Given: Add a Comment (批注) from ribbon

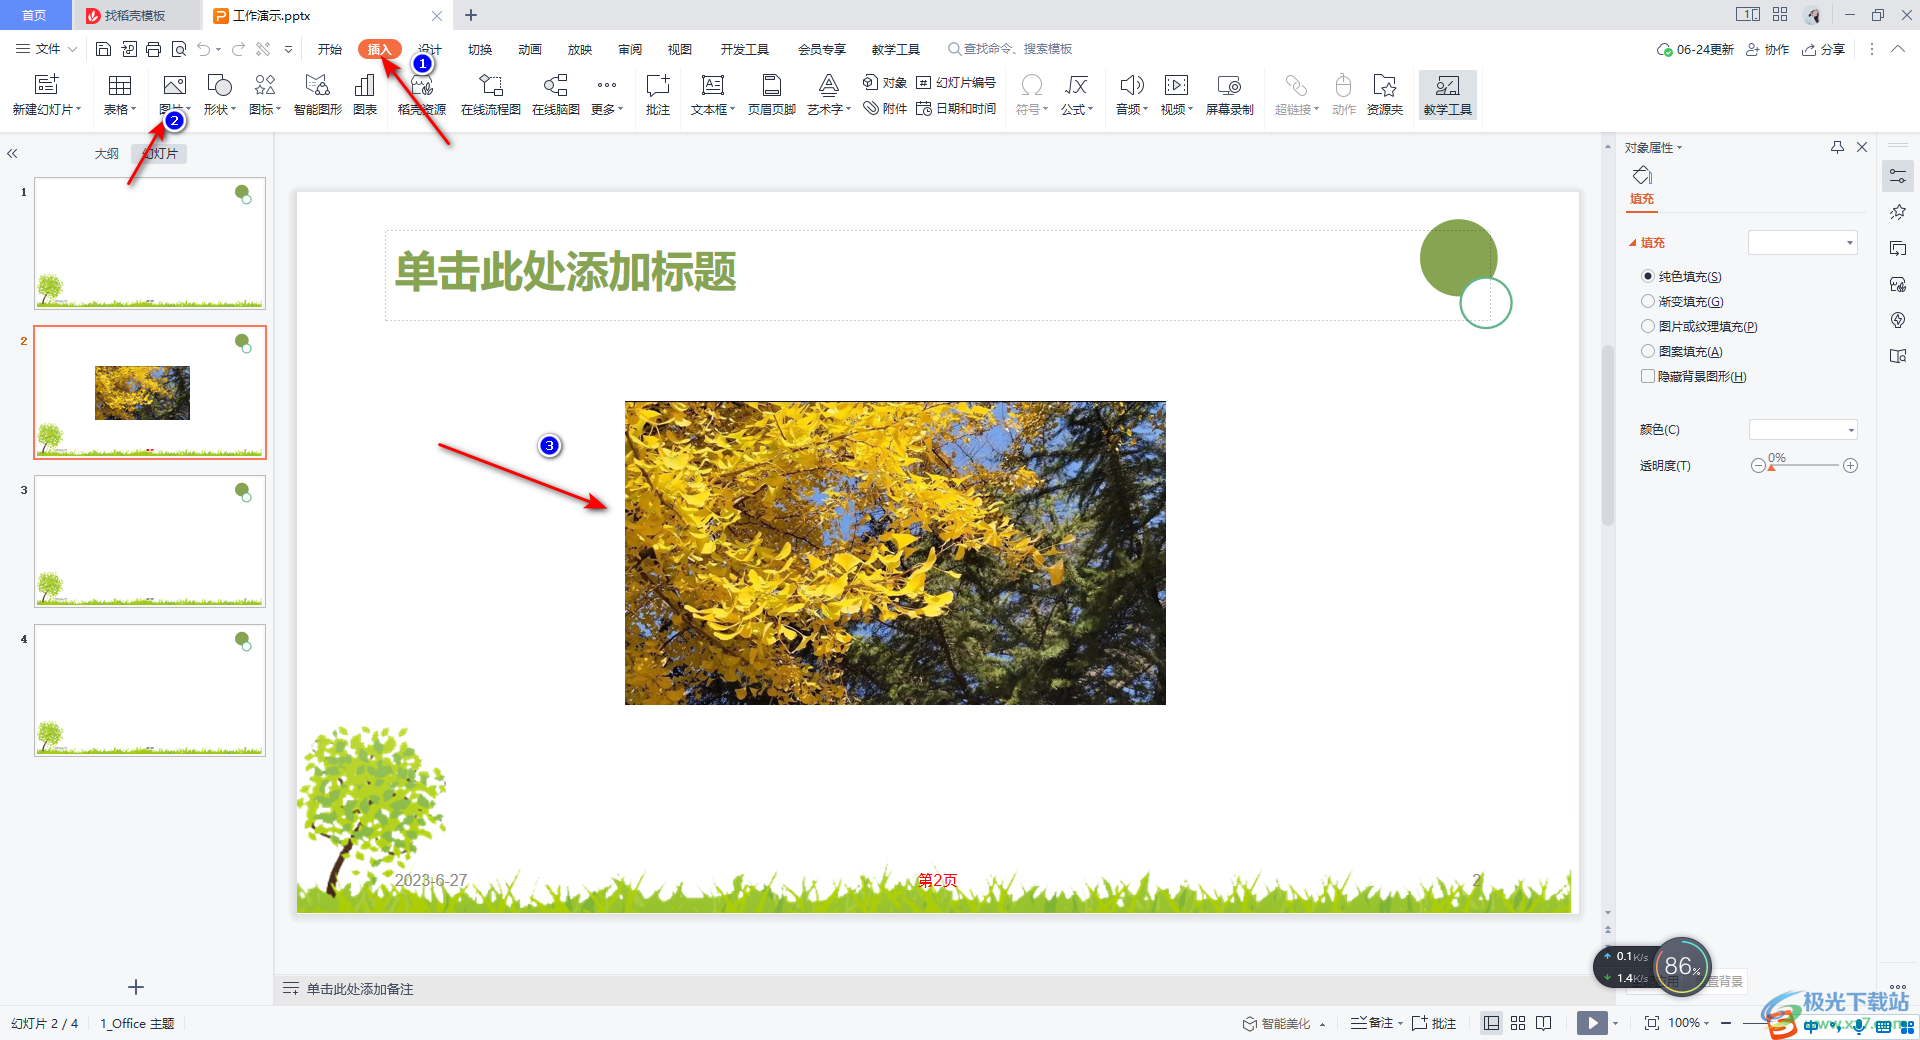Looking at the screenshot, I should tap(657, 95).
